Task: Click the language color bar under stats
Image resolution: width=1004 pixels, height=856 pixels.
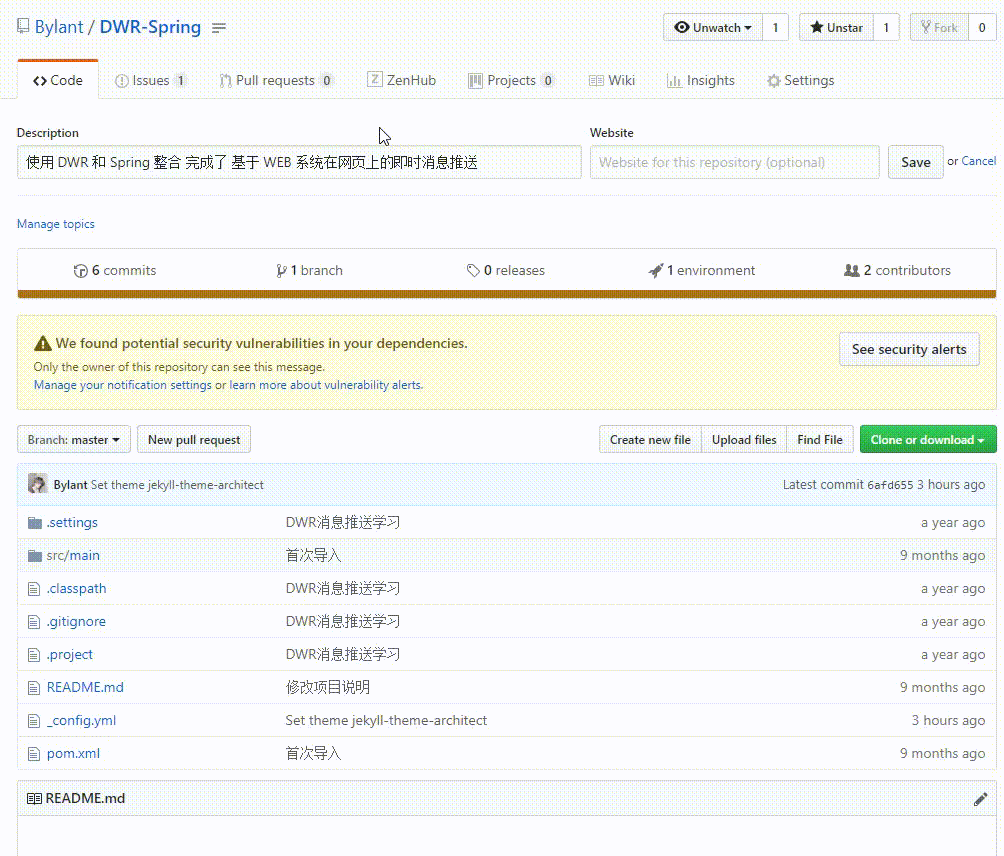Action: click(506, 295)
